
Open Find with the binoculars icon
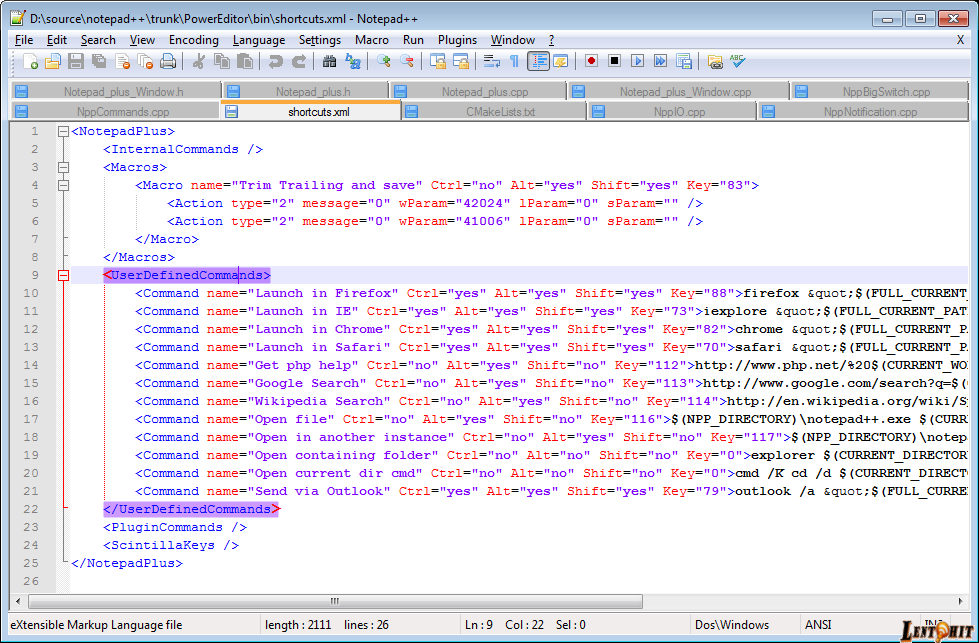point(329,61)
